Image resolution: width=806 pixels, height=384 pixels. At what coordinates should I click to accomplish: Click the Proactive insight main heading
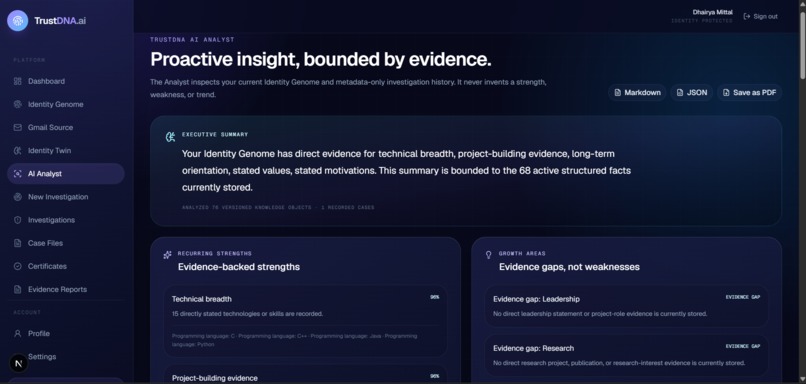tap(321, 60)
